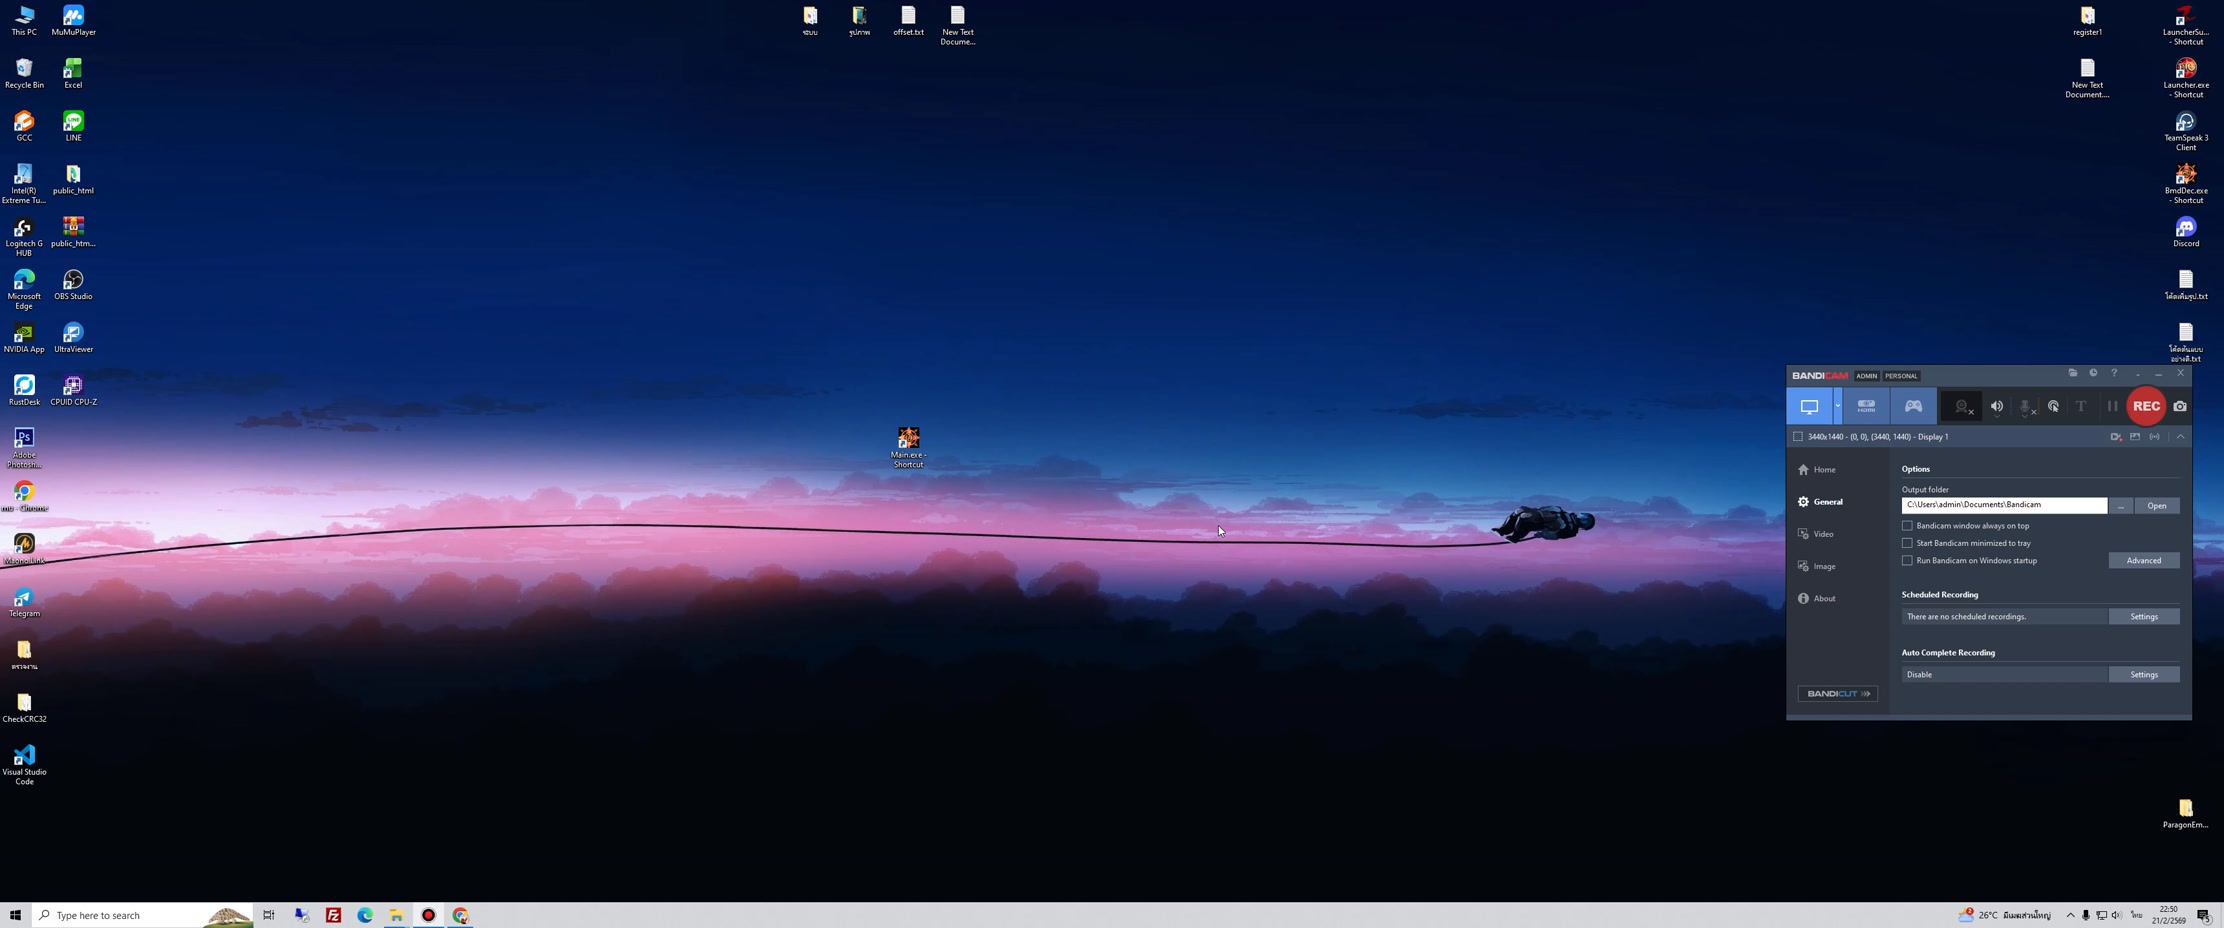Screen dimensions: 2224x928
Task: Enable Bandicam window always on top
Action: pyautogui.click(x=1907, y=526)
